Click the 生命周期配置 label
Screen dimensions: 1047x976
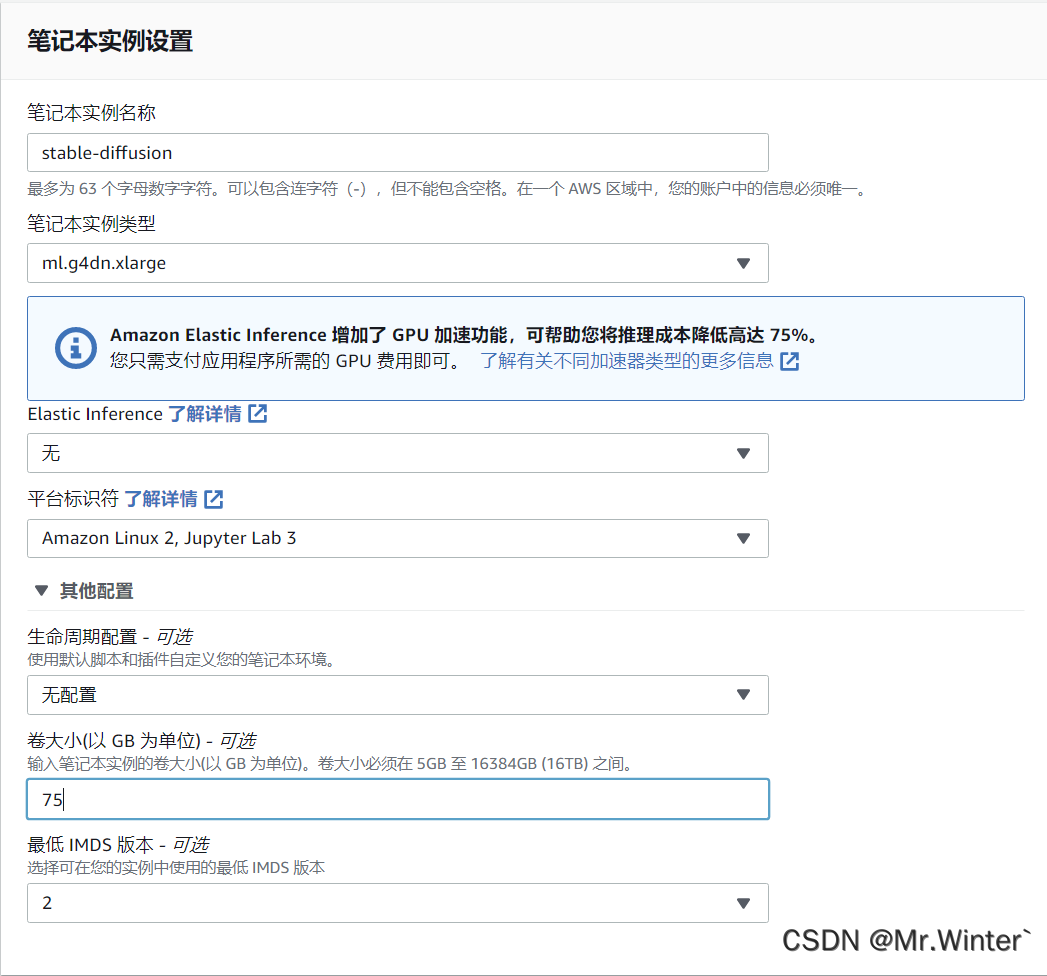pos(110,637)
